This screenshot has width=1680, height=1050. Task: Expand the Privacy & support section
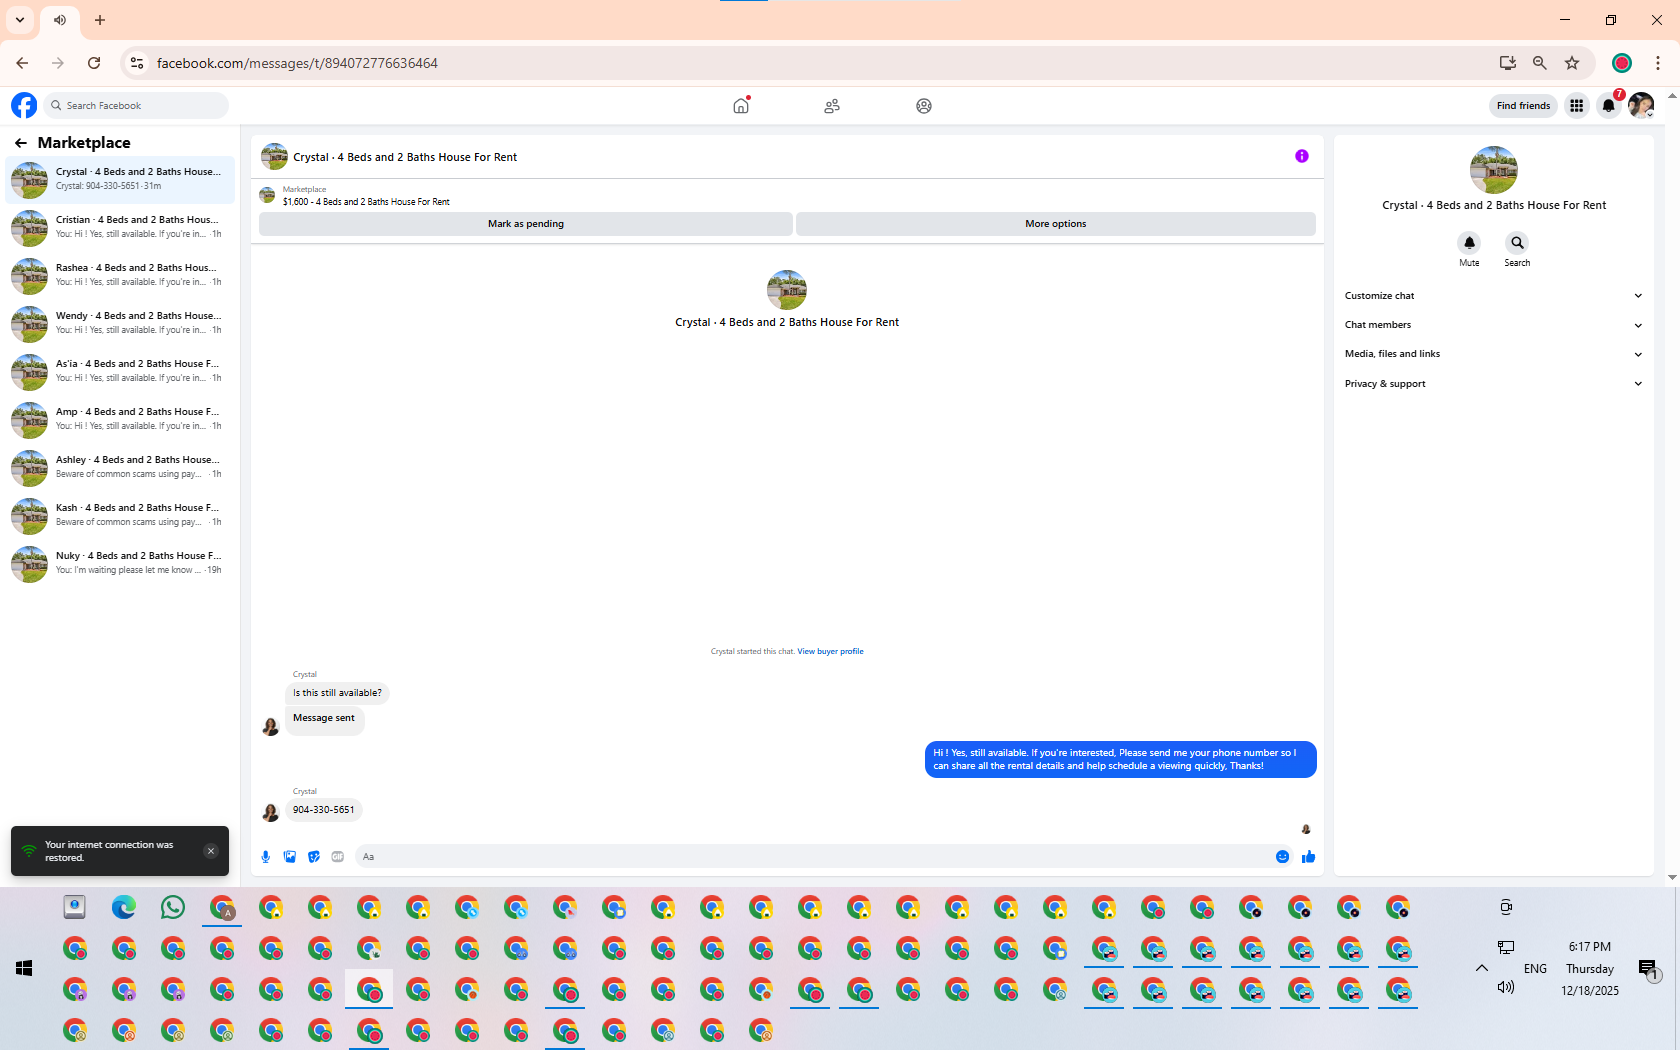tap(1494, 384)
